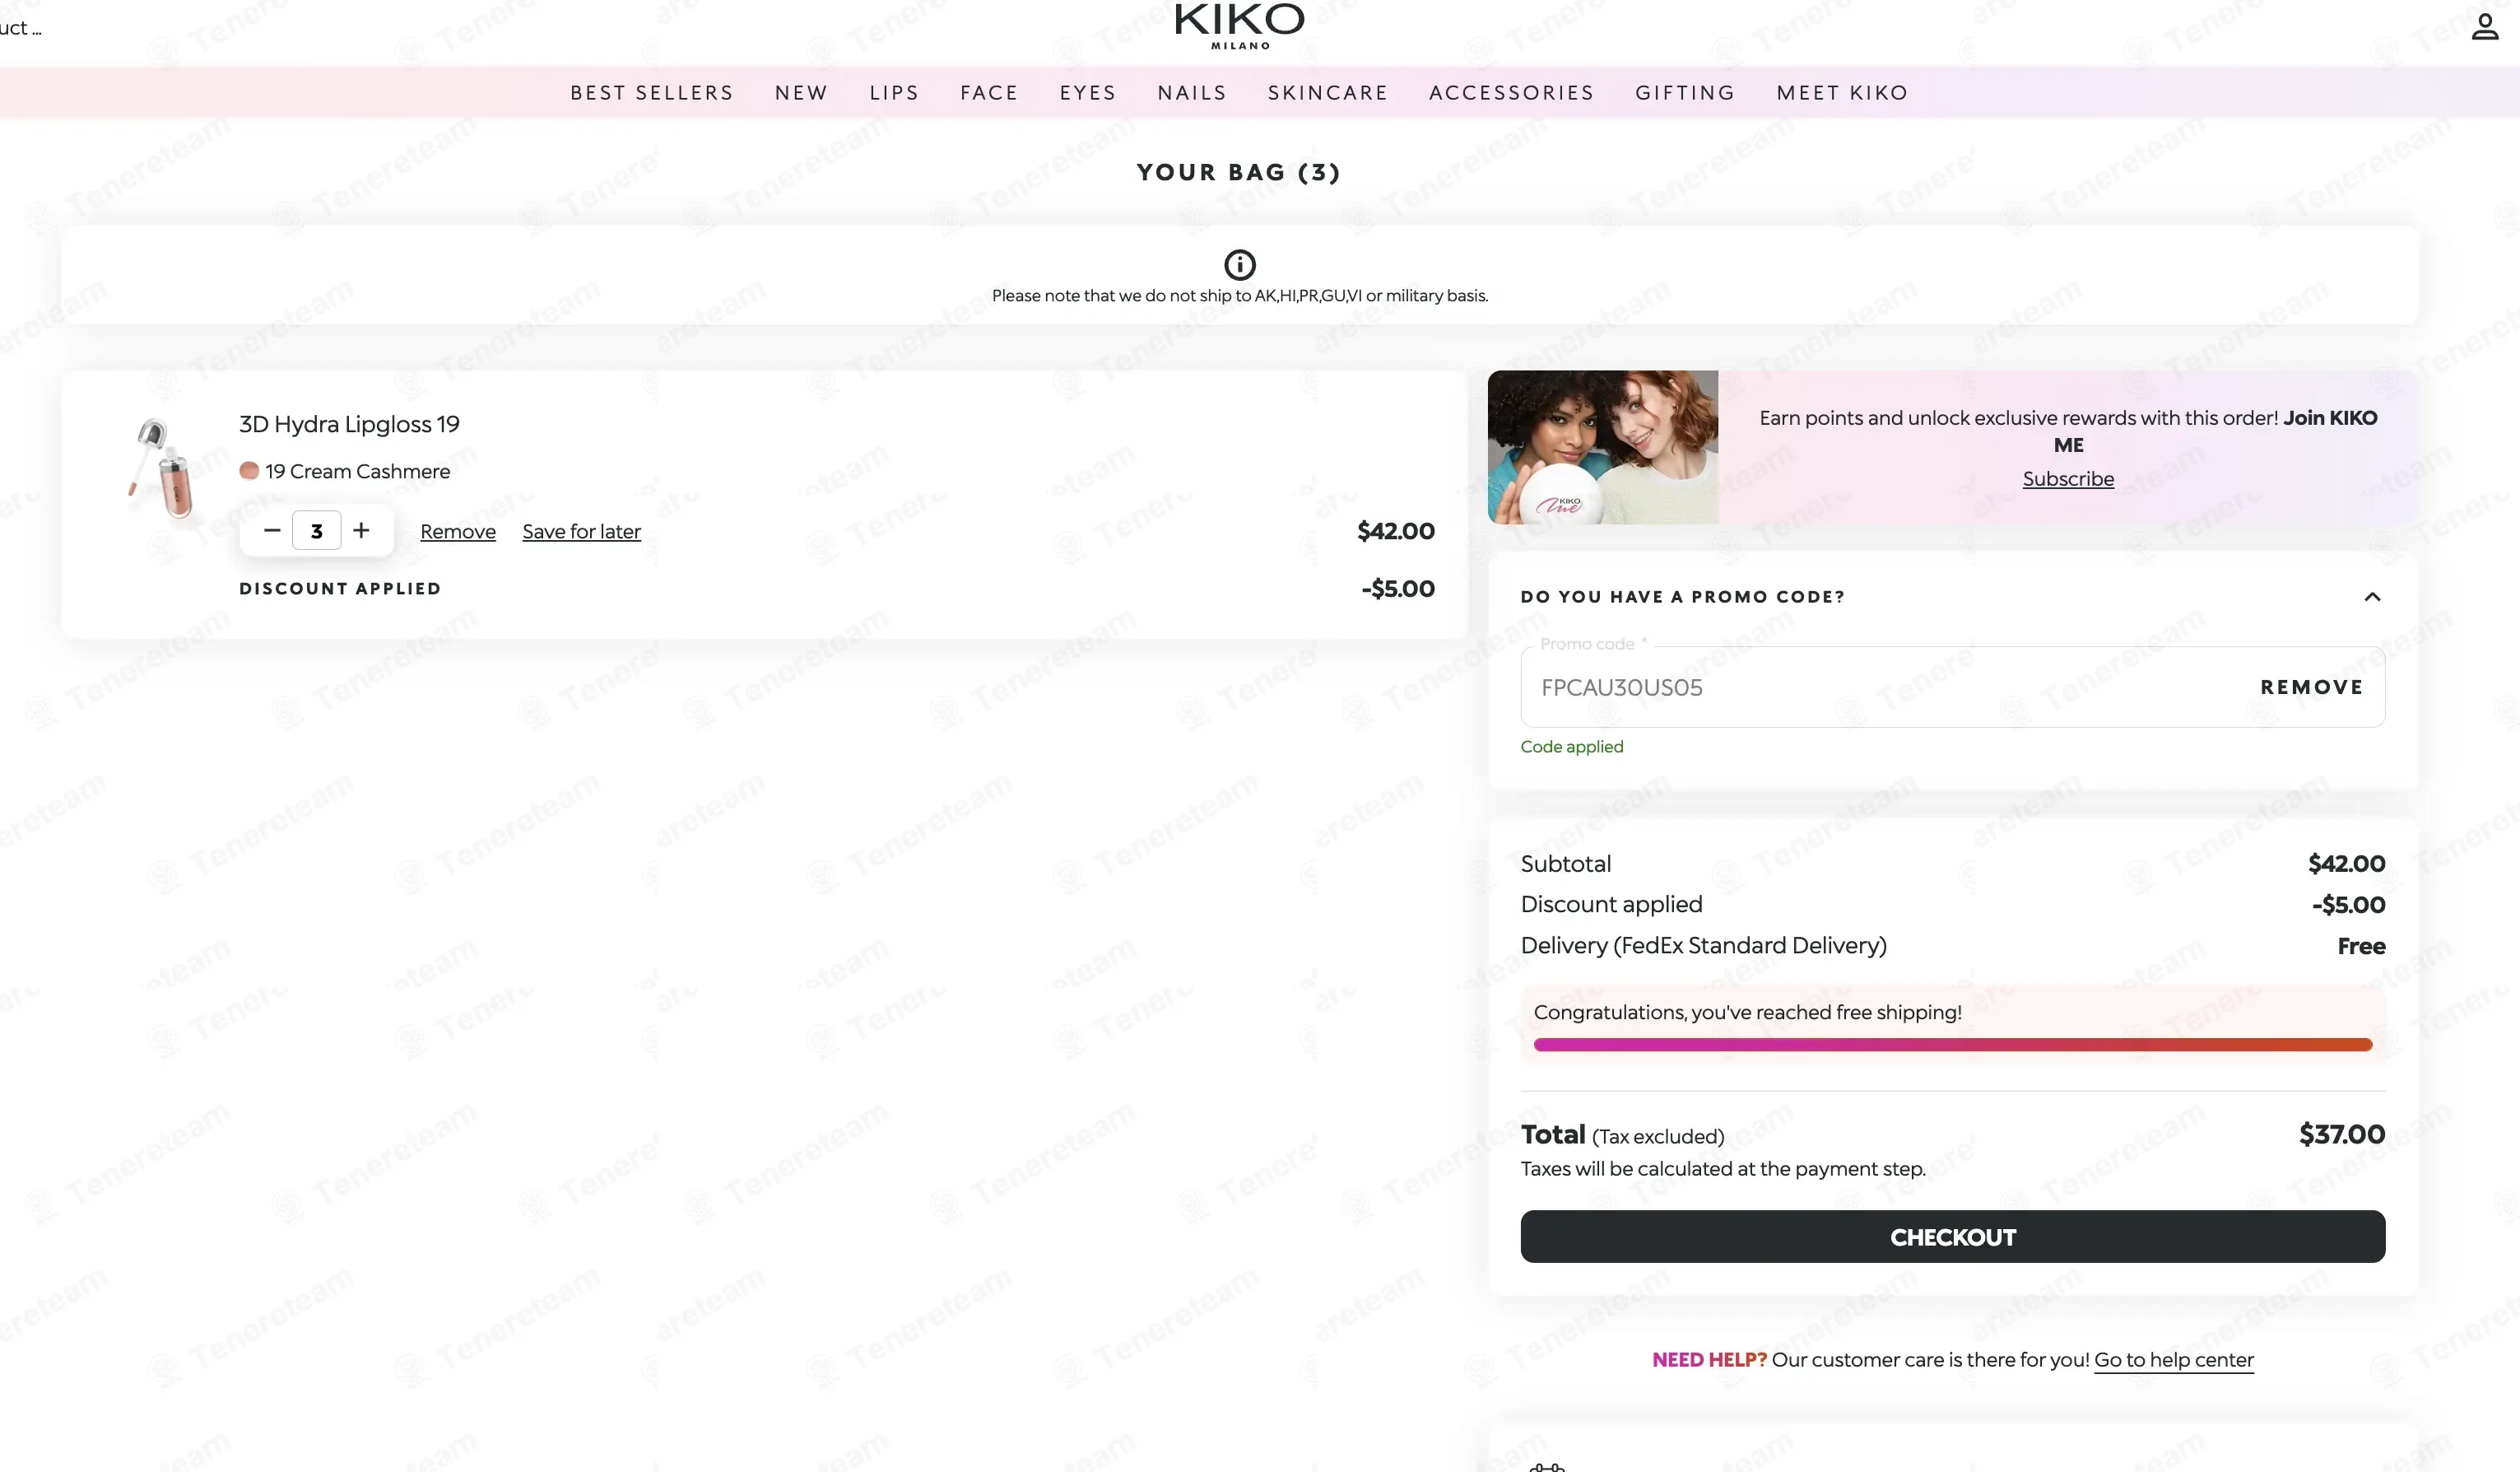Click the shipping info circle icon

[1239, 264]
